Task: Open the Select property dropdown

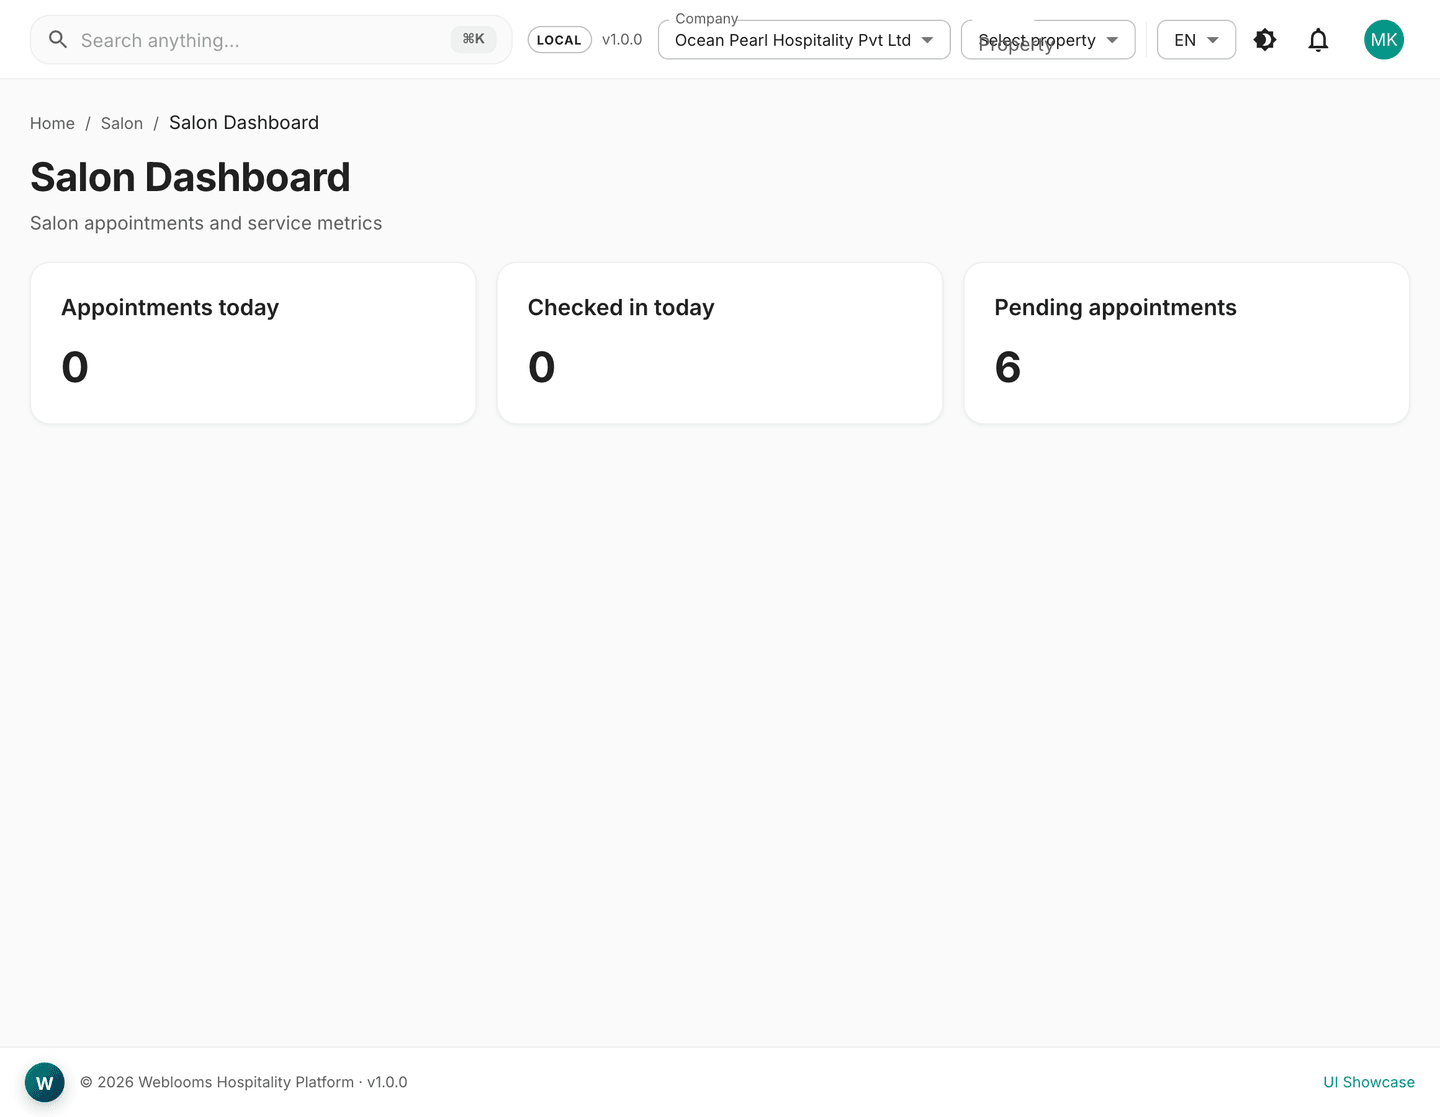Action: pyautogui.click(x=1048, y=40)
